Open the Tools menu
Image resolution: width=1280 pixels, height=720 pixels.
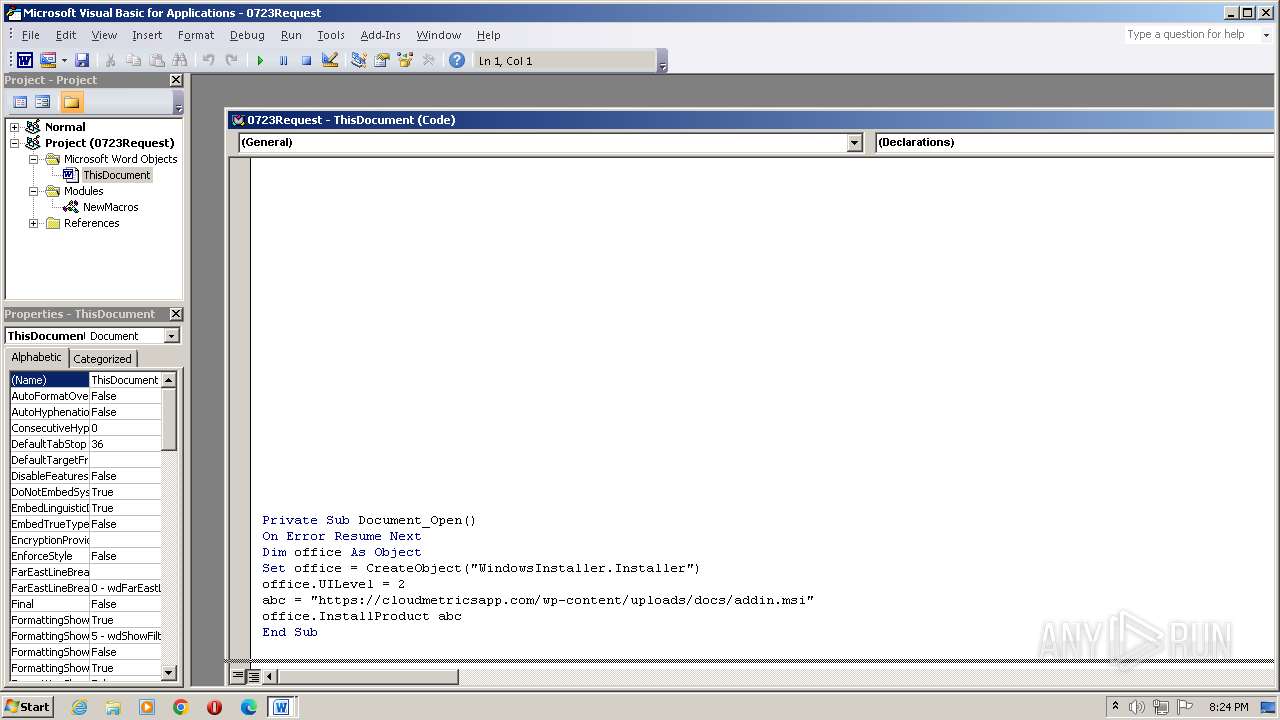tap(331, 35)
